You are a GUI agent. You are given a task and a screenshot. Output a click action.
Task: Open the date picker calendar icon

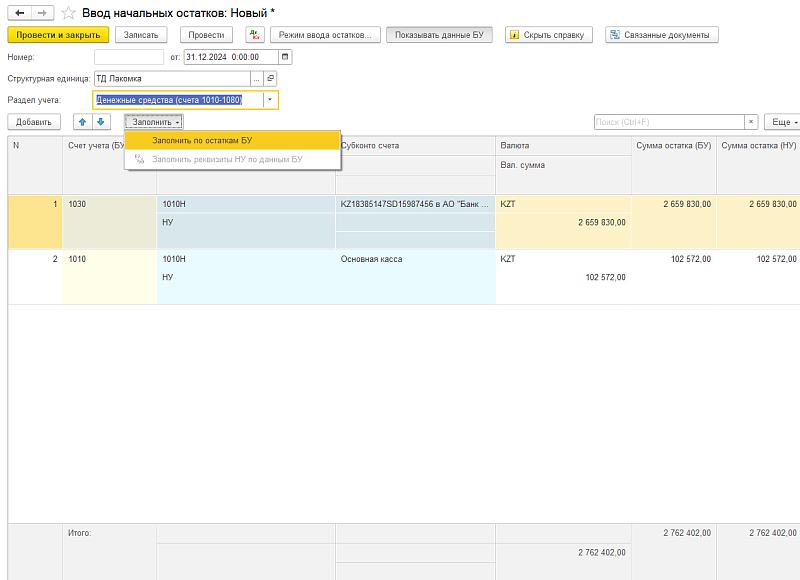click(x=285, y=57)
